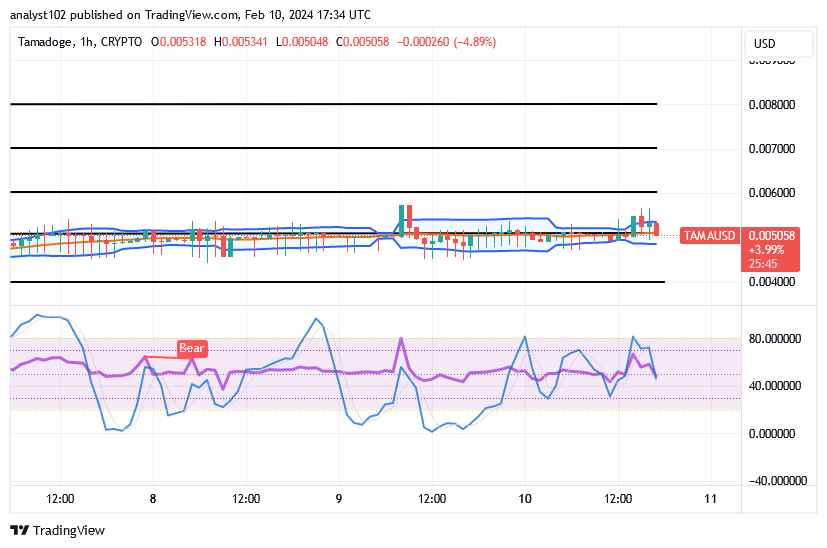Screen dimensions: 827x548
Task: Click the +3.99% value in red tag
Action: click(x=766, y=249)
